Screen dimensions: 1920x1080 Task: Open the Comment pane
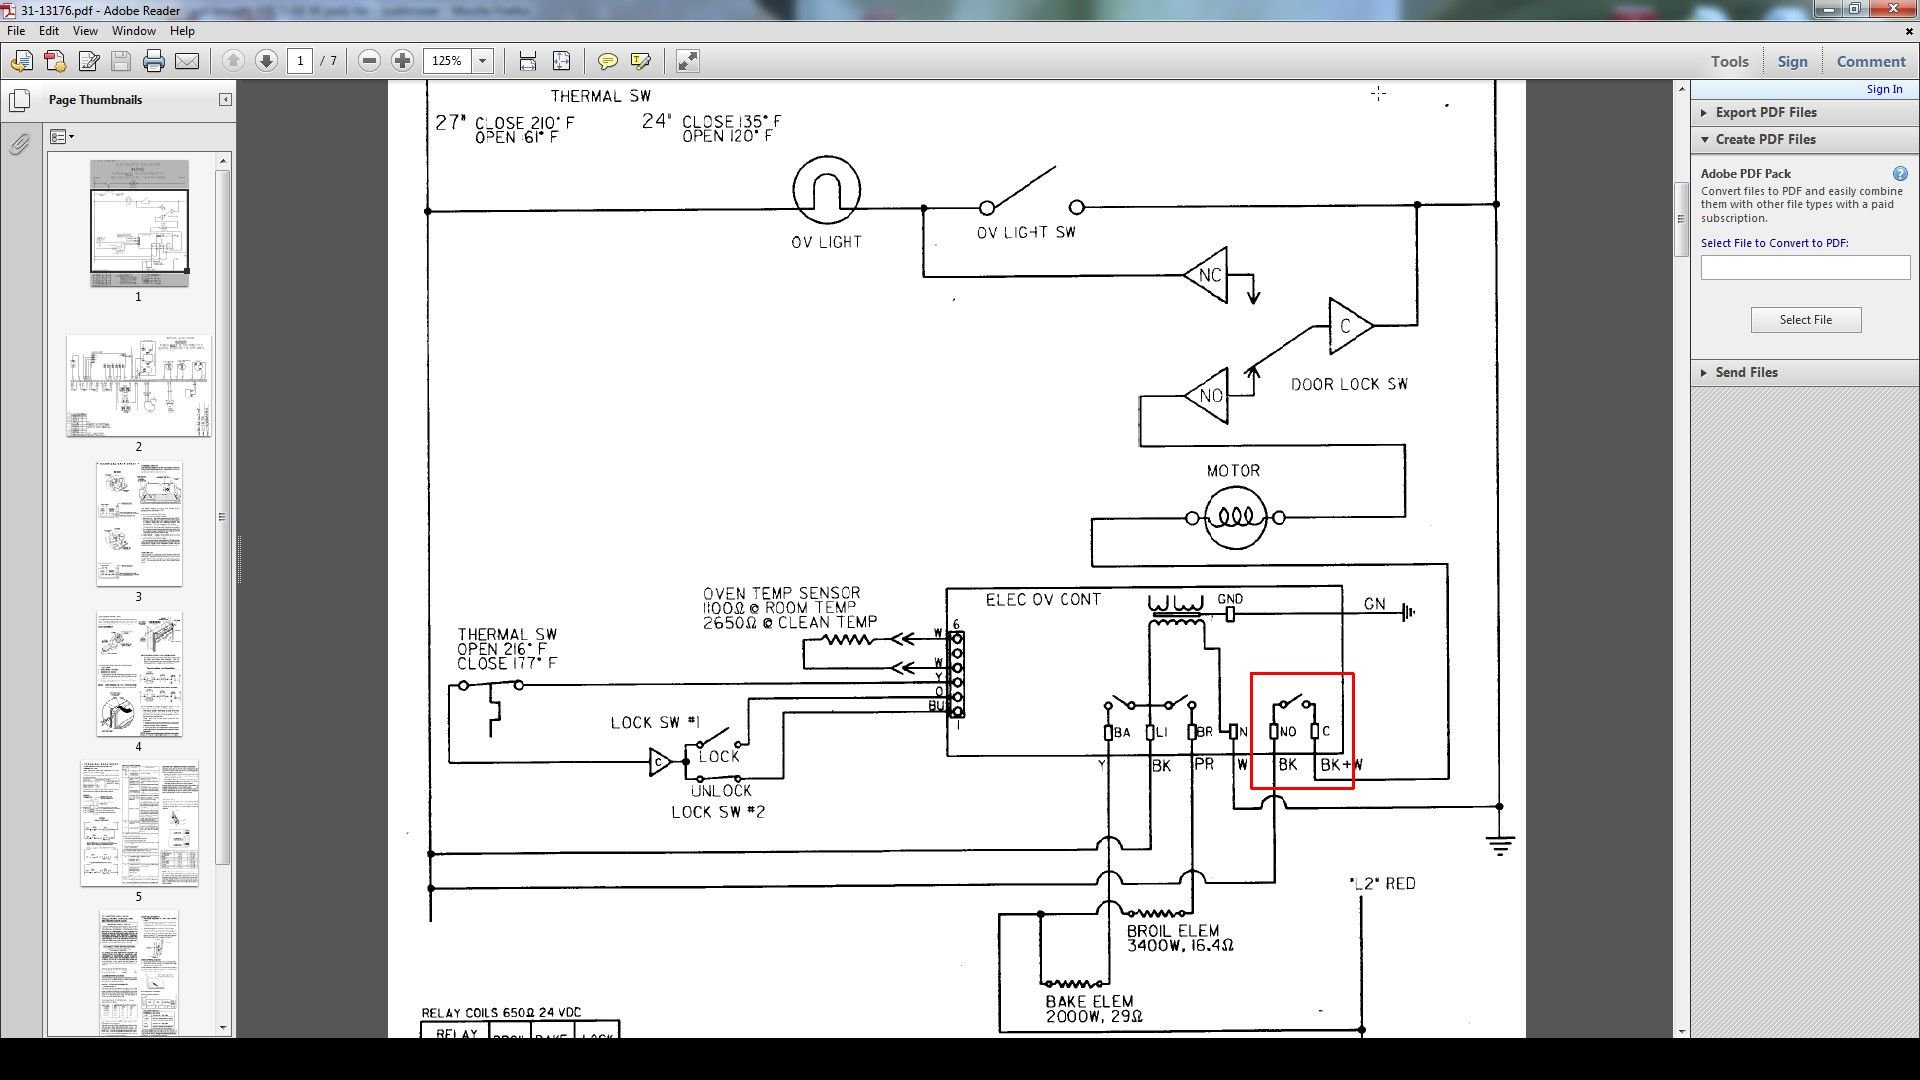pyautogui.click(x=1871, y=61)
